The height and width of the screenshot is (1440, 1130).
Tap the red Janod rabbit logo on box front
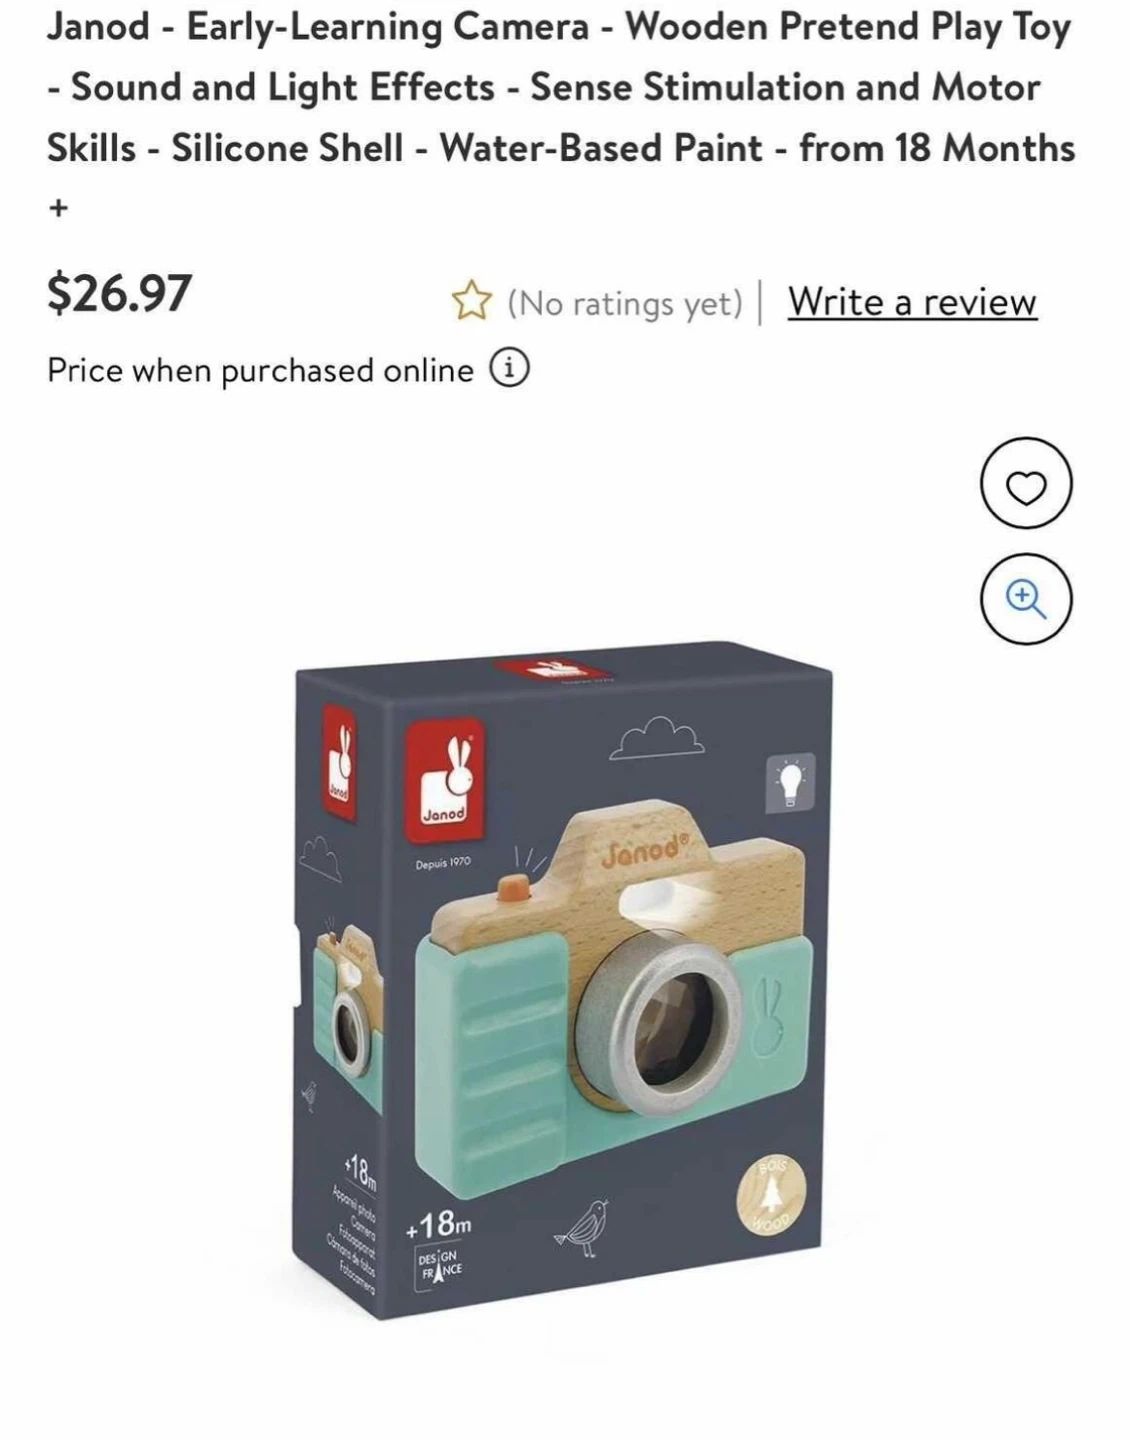coord(443,780)
